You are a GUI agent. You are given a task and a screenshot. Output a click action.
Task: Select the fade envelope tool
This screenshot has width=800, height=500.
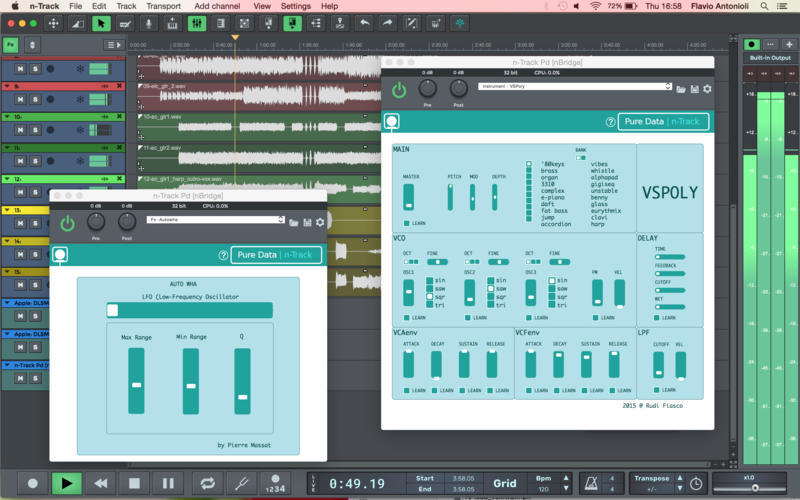(77, 23)
